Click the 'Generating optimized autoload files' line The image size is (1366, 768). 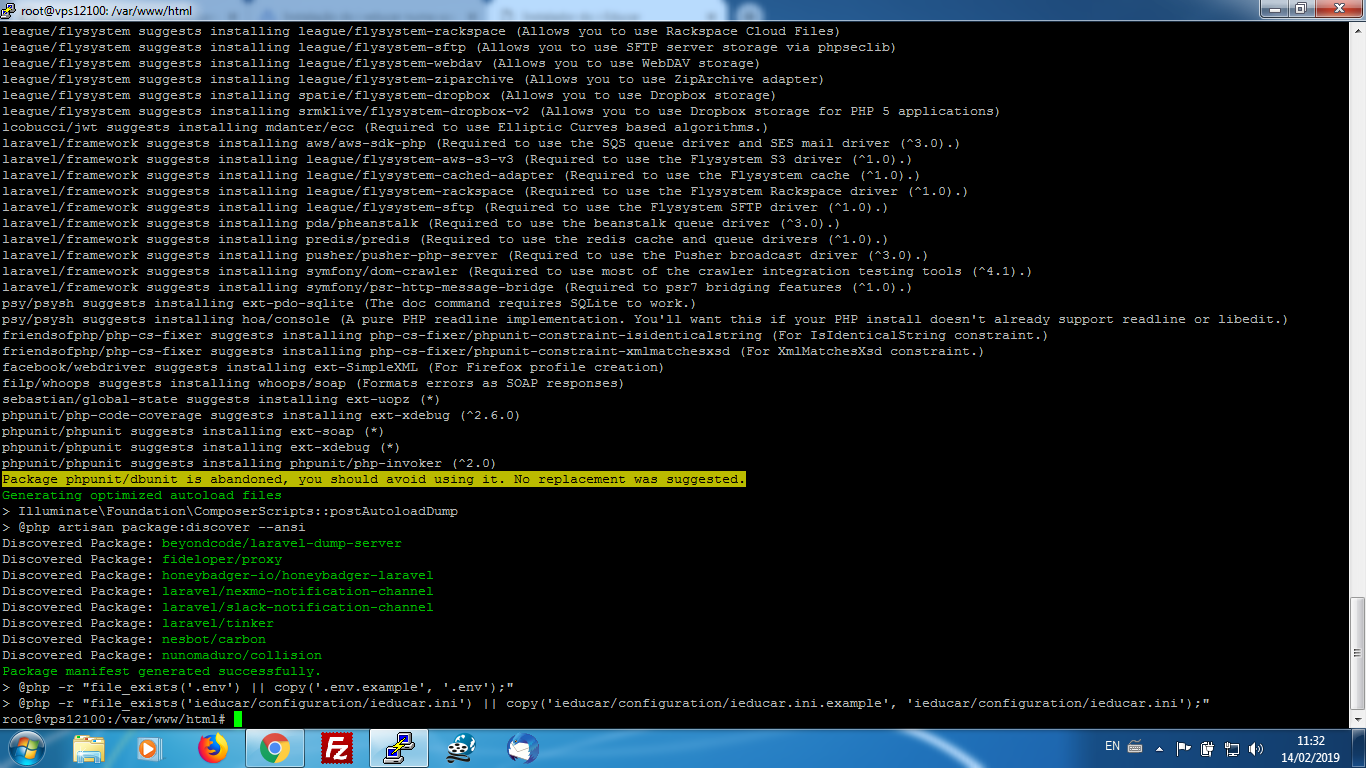[x=142, y=495]
